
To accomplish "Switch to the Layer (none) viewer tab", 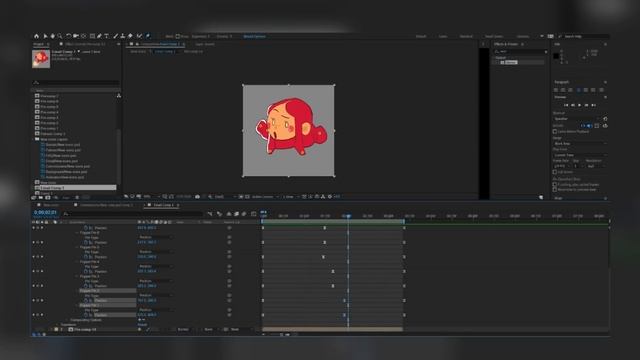I will (x=204, y=44).
